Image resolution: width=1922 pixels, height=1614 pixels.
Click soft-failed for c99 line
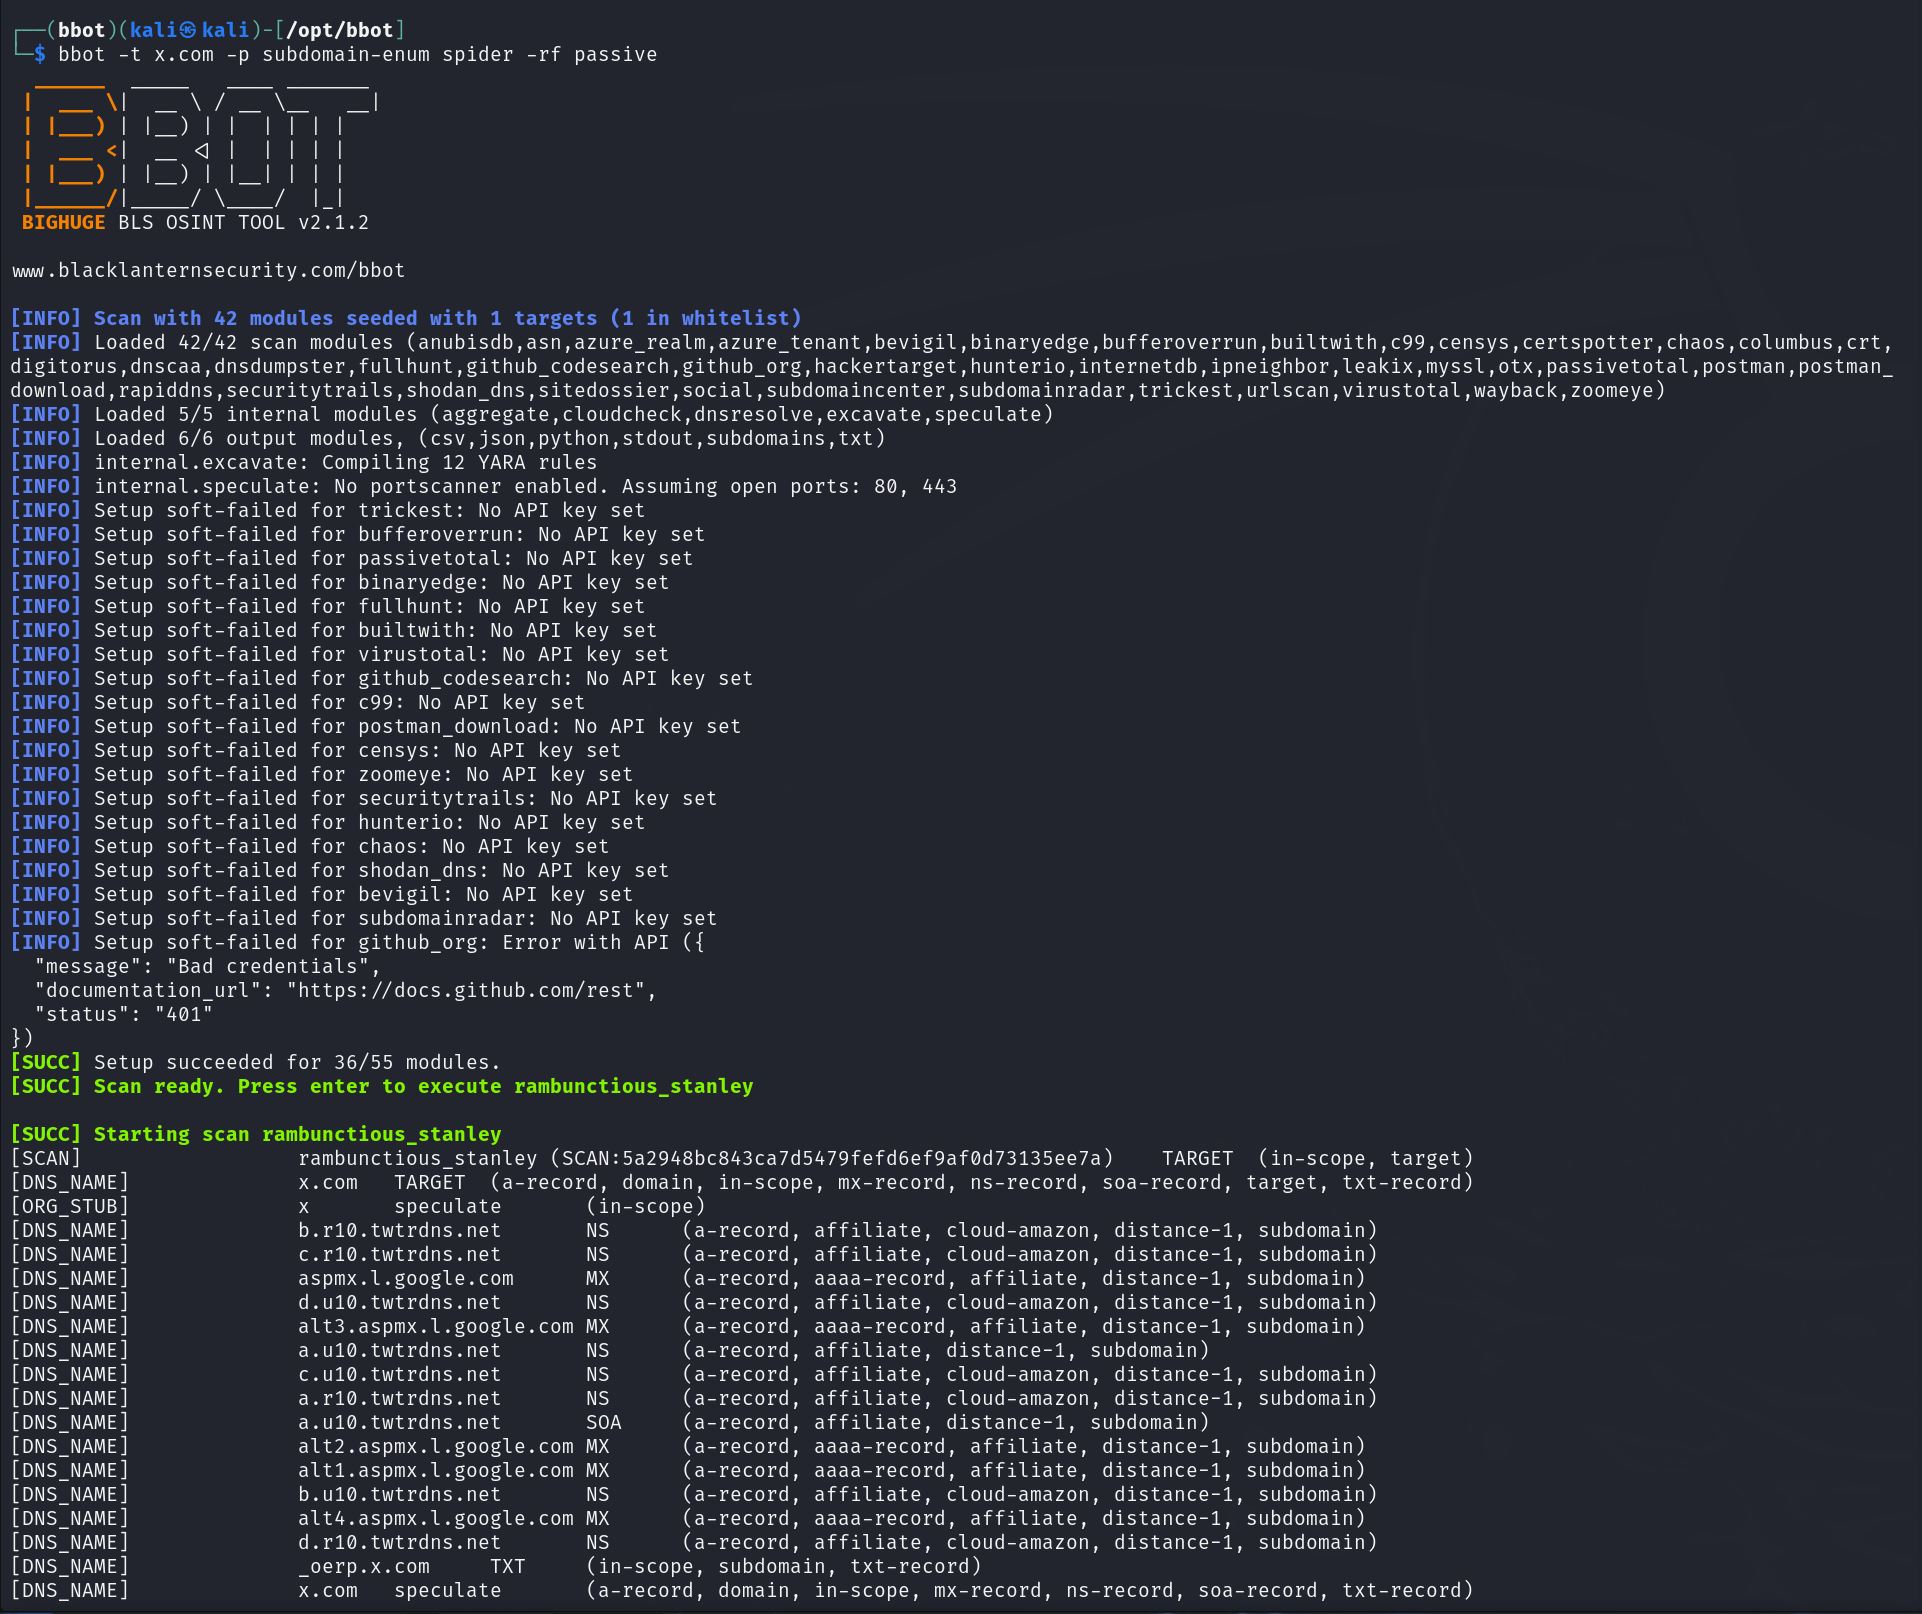pyautogui.click(x=297, y=702)
